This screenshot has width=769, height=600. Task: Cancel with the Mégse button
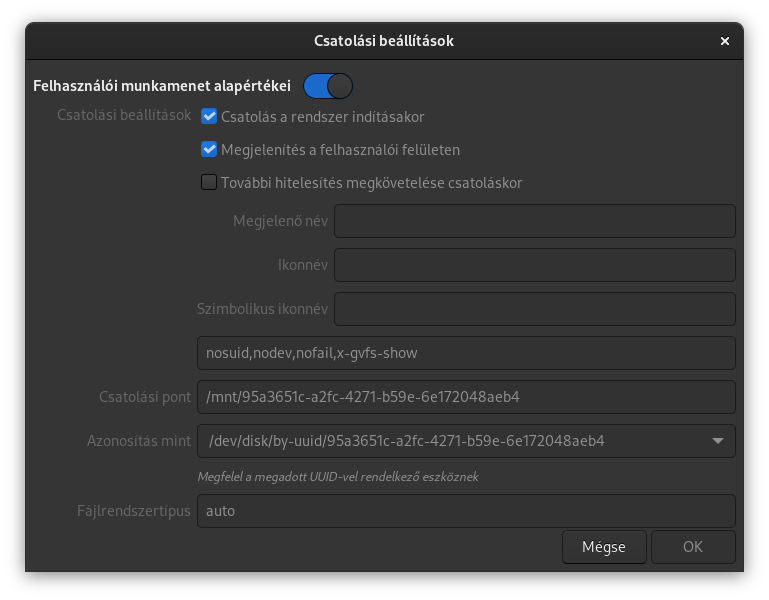tap(604, 547)
